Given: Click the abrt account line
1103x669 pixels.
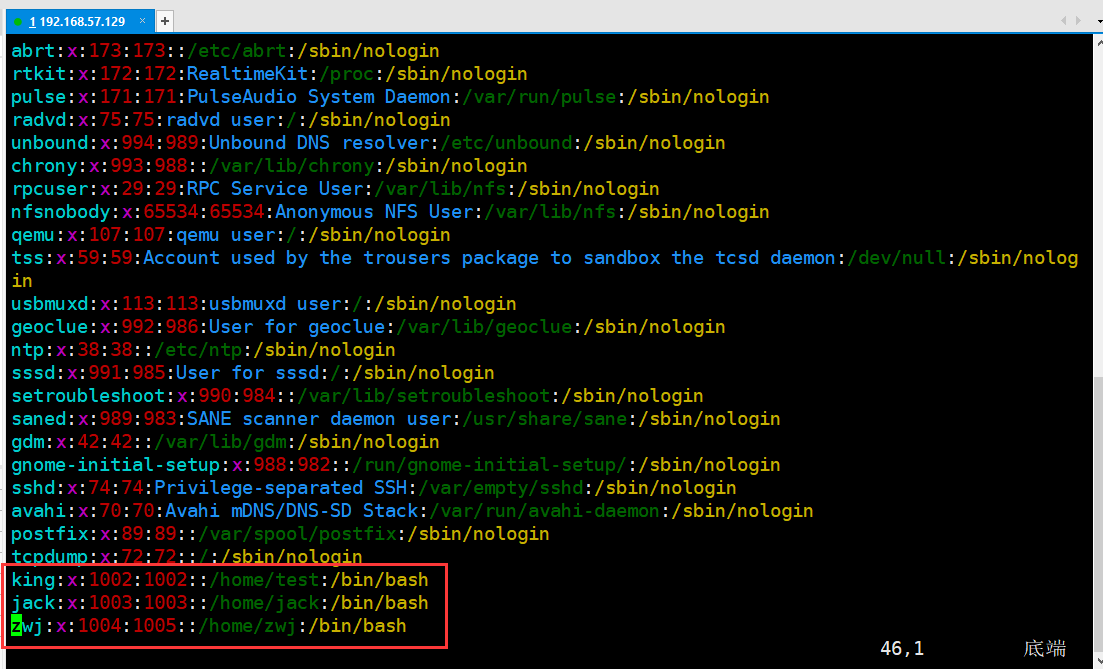Looking at the screenshot, I should pos(225,51).
